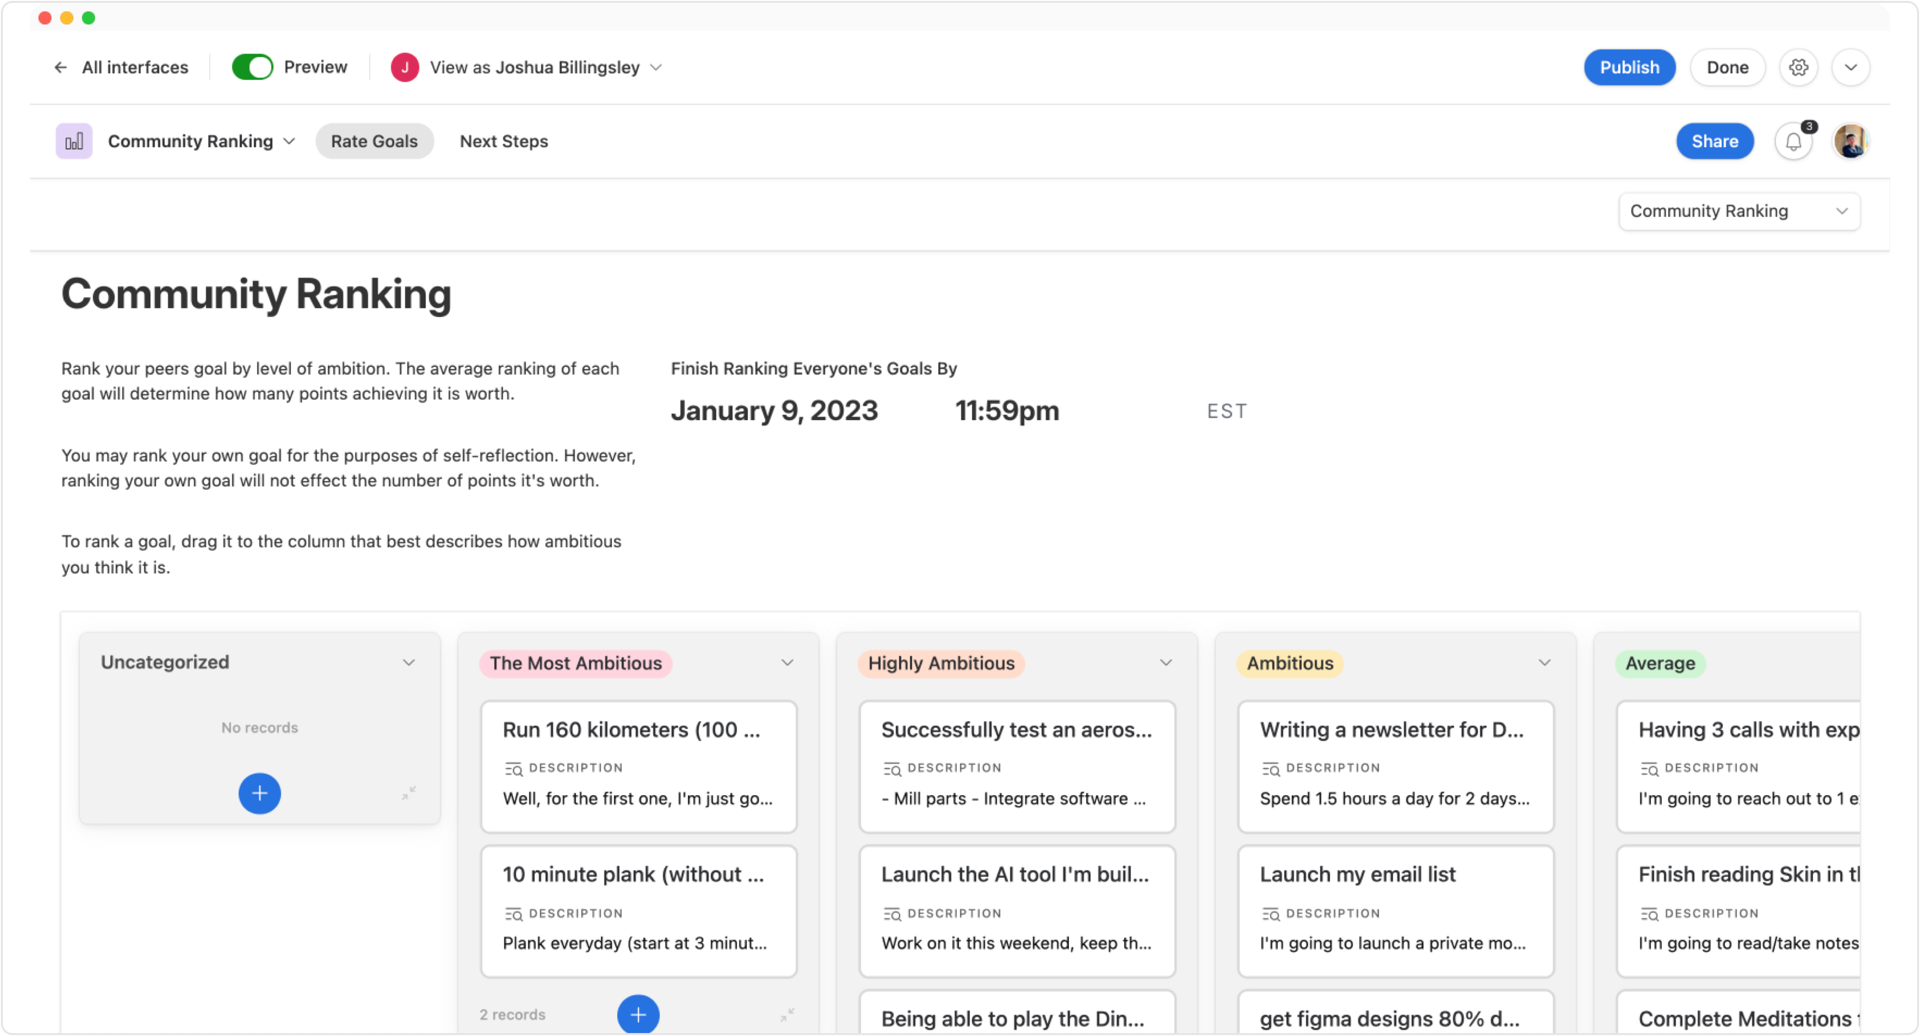Click the macOS yellow minimize window button

[66, 17]
